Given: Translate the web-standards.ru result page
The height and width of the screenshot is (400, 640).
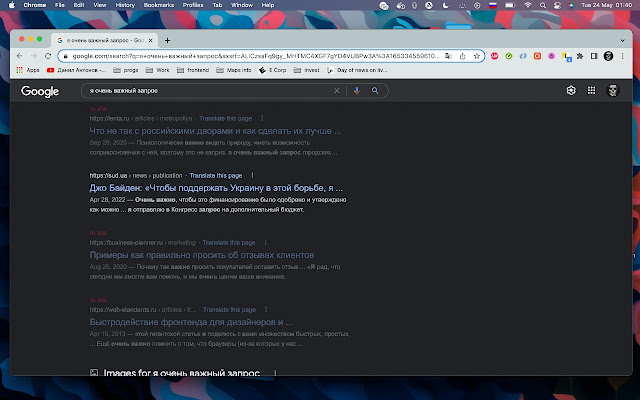Looking at the screenshot, I should (x=229, y=309).
